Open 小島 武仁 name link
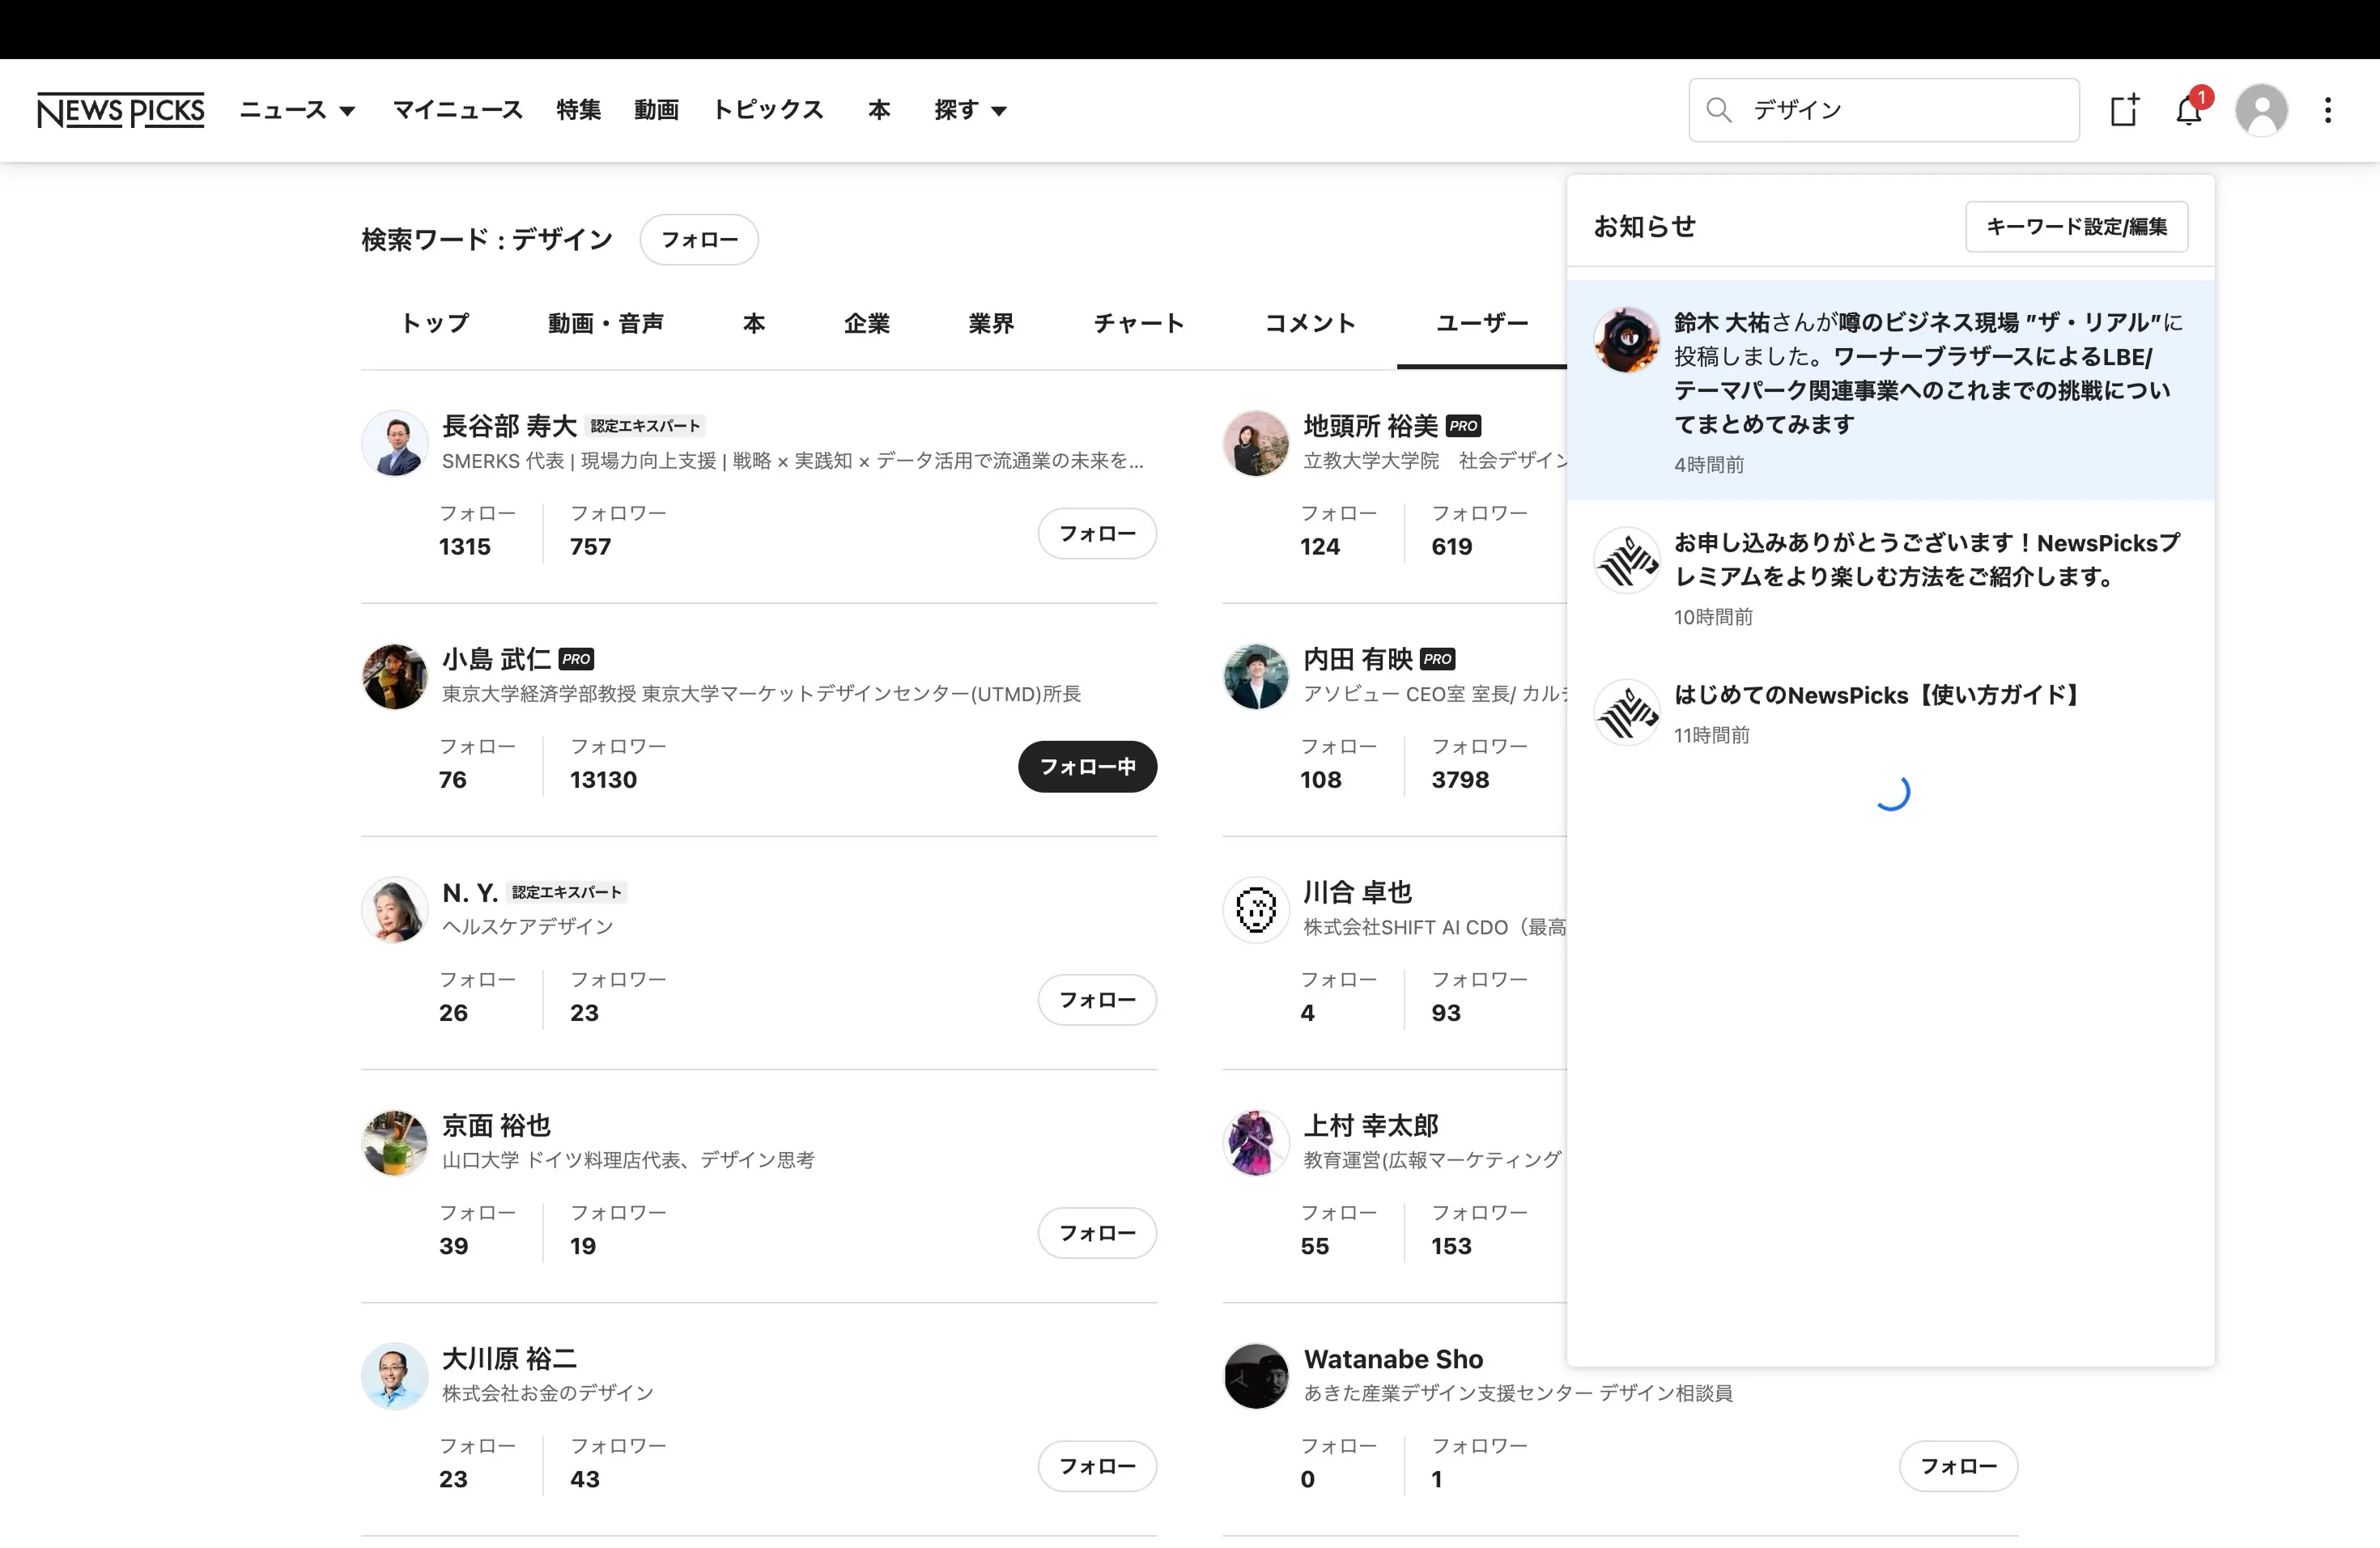2380x1548 pixels. coord(496,659)
